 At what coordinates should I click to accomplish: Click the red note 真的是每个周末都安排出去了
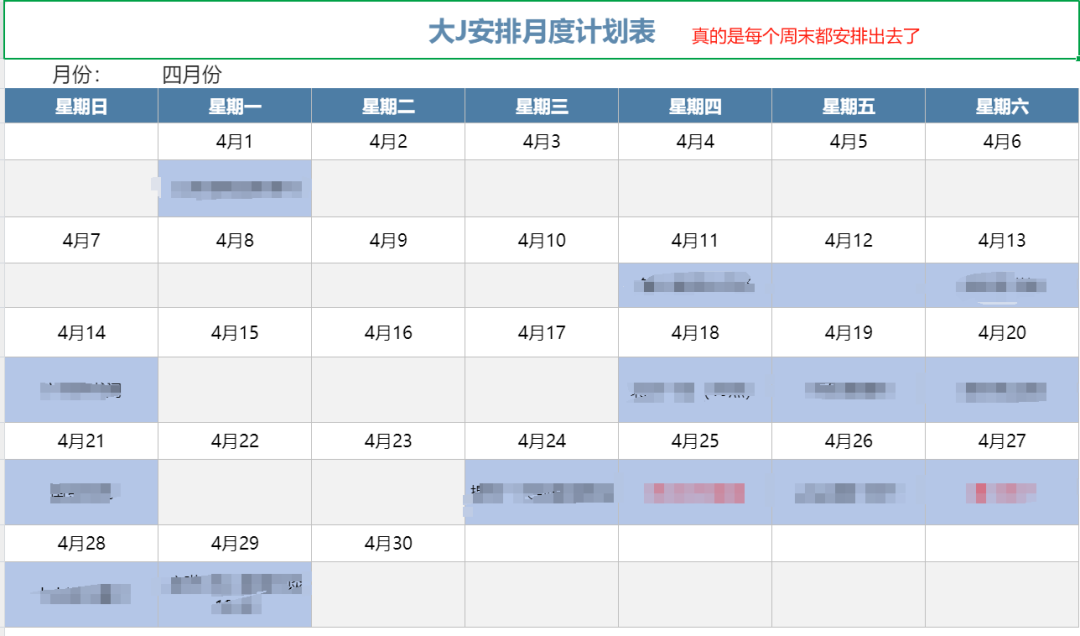tap(806, 36)
